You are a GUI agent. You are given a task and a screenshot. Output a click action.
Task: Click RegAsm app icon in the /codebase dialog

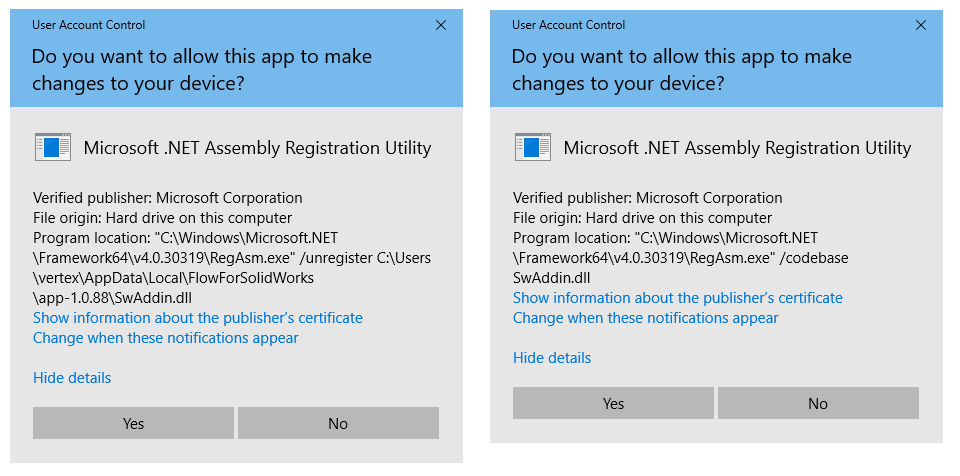click(532, 148)
